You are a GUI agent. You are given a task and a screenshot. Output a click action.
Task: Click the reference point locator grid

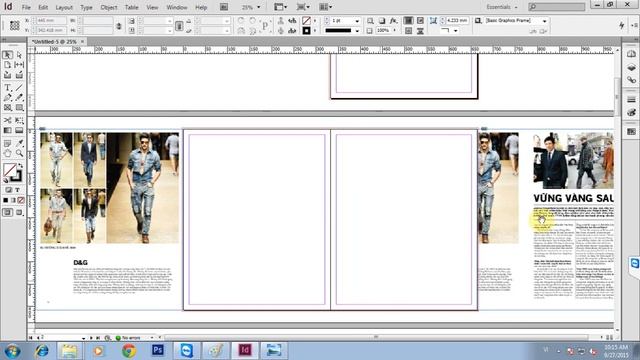(x=15, y=25)
